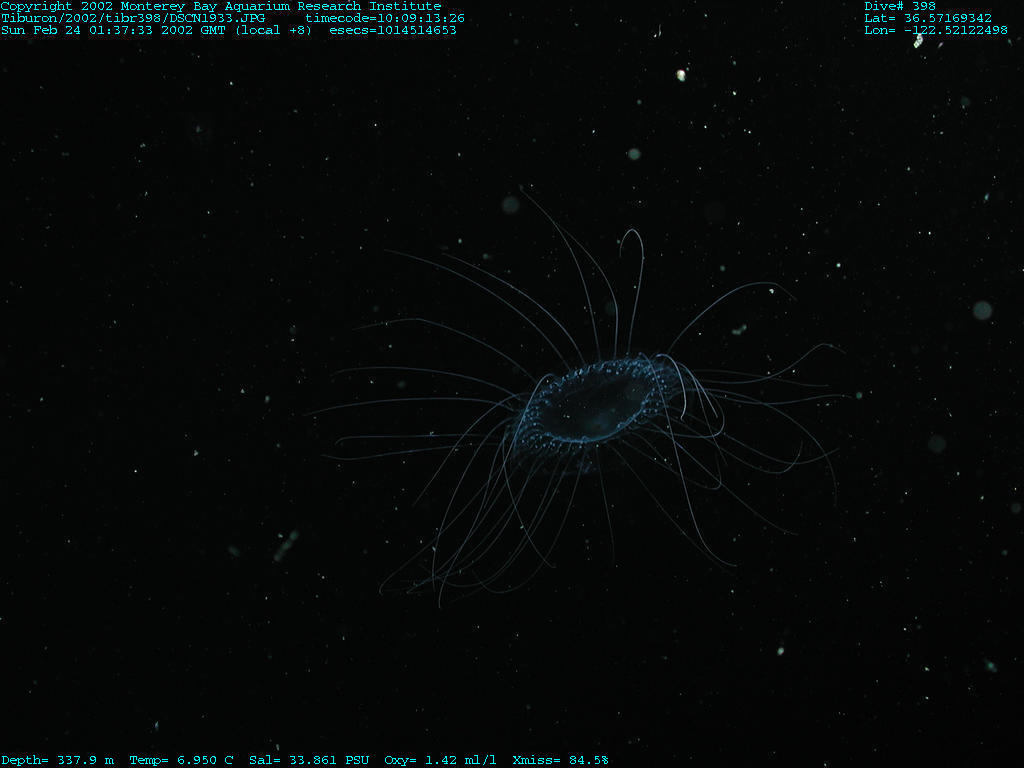The image size is (1024, 768).
Task: Click the bright white particle near top center
Action: (x=681, y=74)
